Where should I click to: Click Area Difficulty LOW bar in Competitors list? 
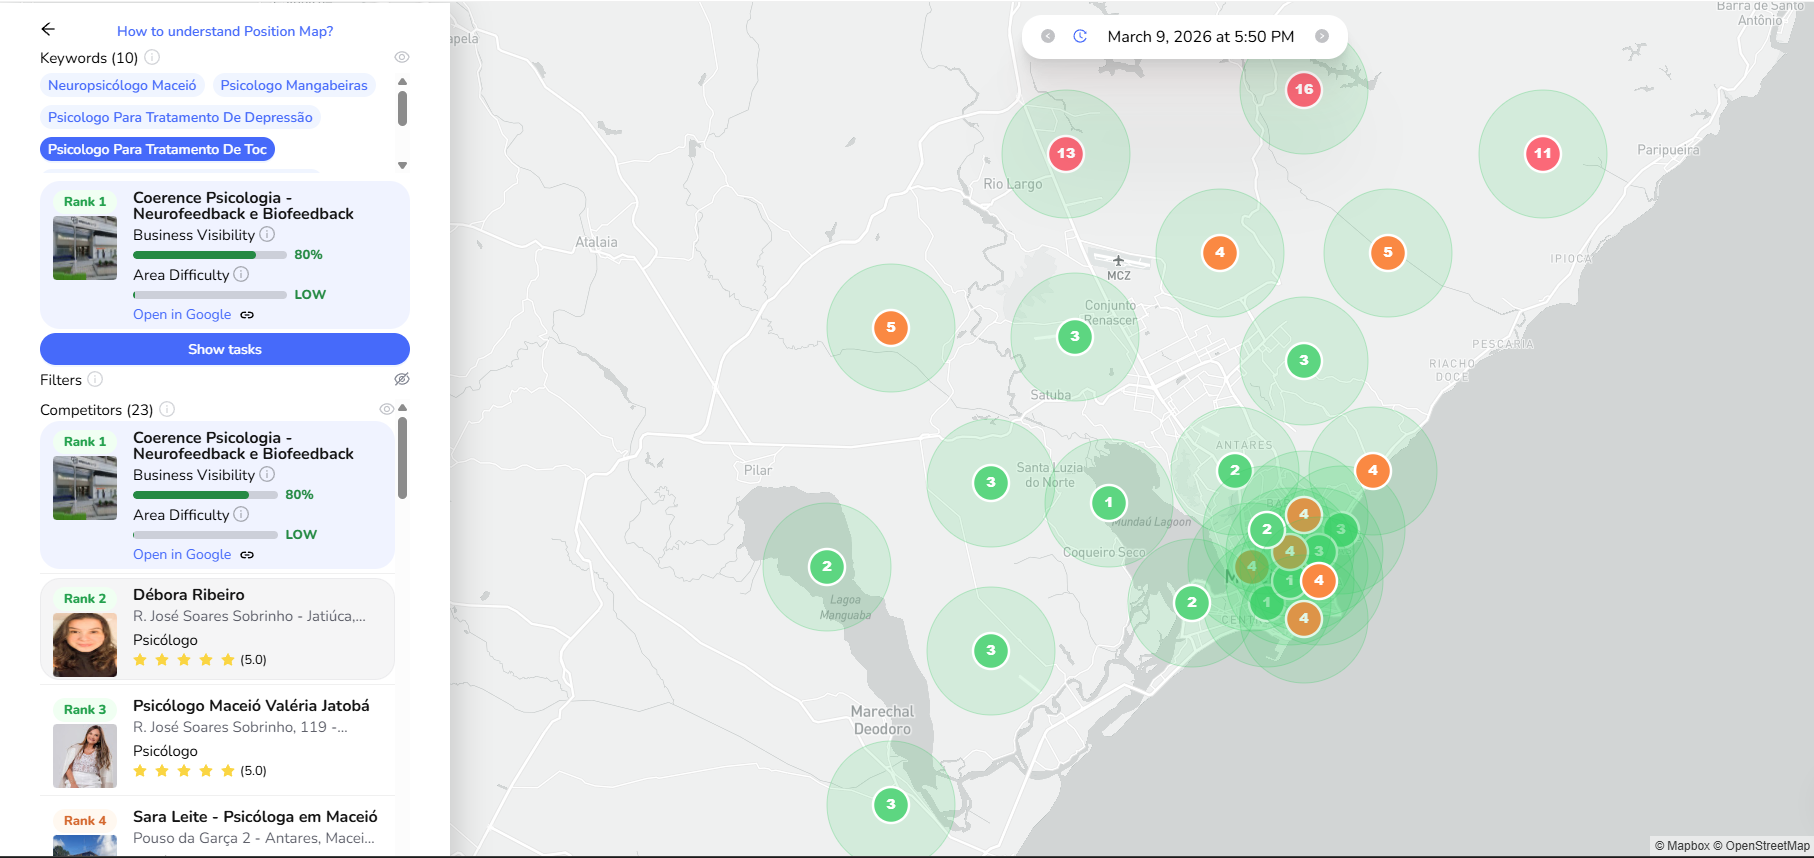205,535
